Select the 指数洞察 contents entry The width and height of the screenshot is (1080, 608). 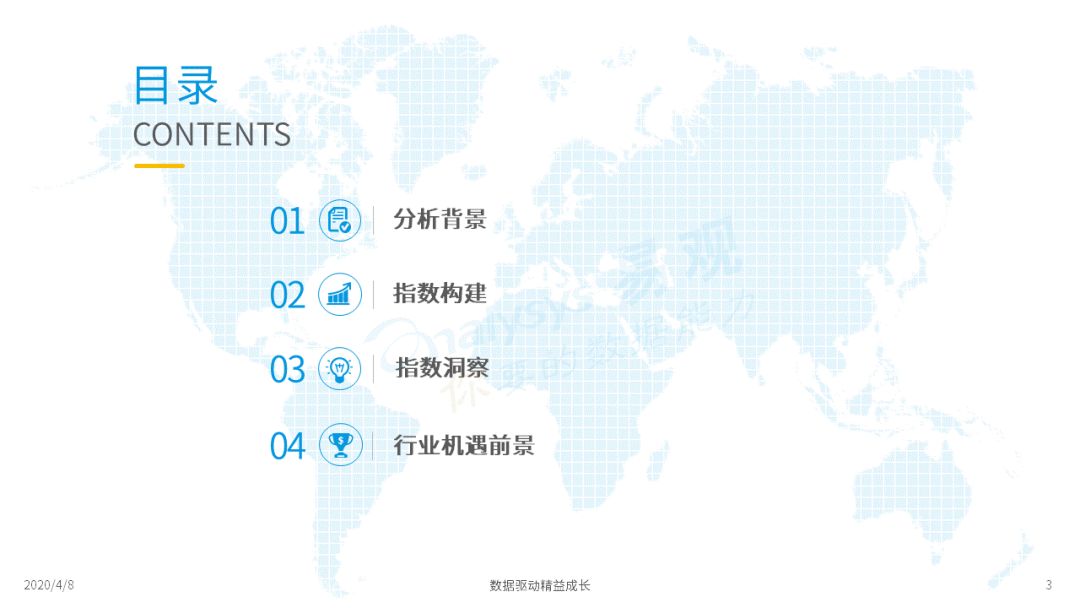(x=442, y=369)
